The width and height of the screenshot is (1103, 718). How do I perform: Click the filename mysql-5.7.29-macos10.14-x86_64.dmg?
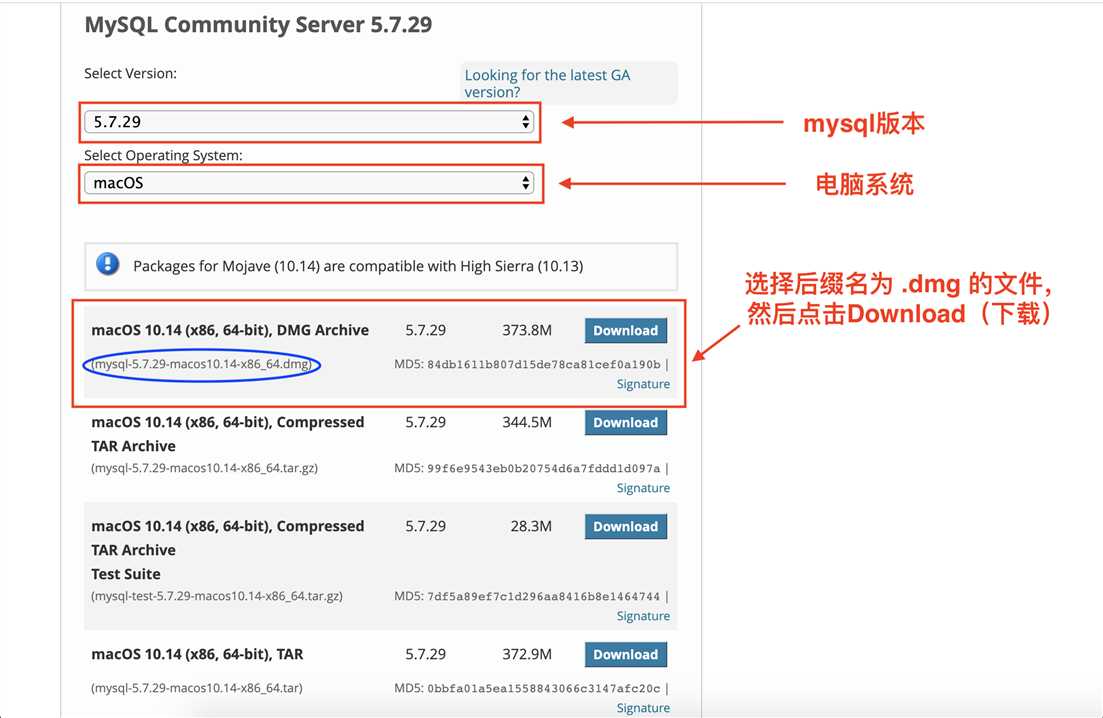pos(201,364)
